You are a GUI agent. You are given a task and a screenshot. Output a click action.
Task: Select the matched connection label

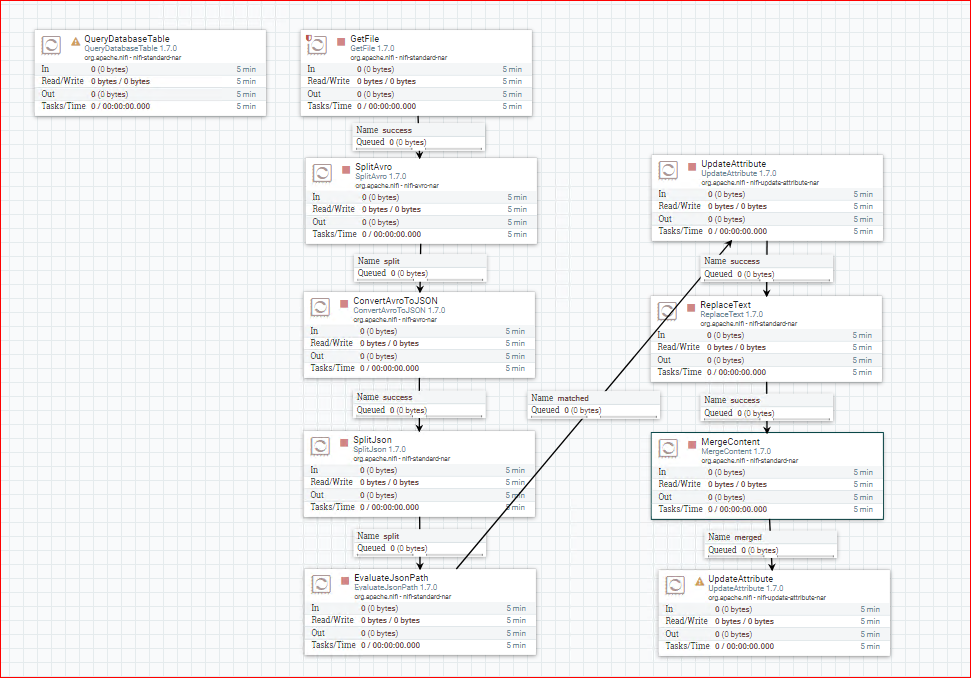(593, 404)
